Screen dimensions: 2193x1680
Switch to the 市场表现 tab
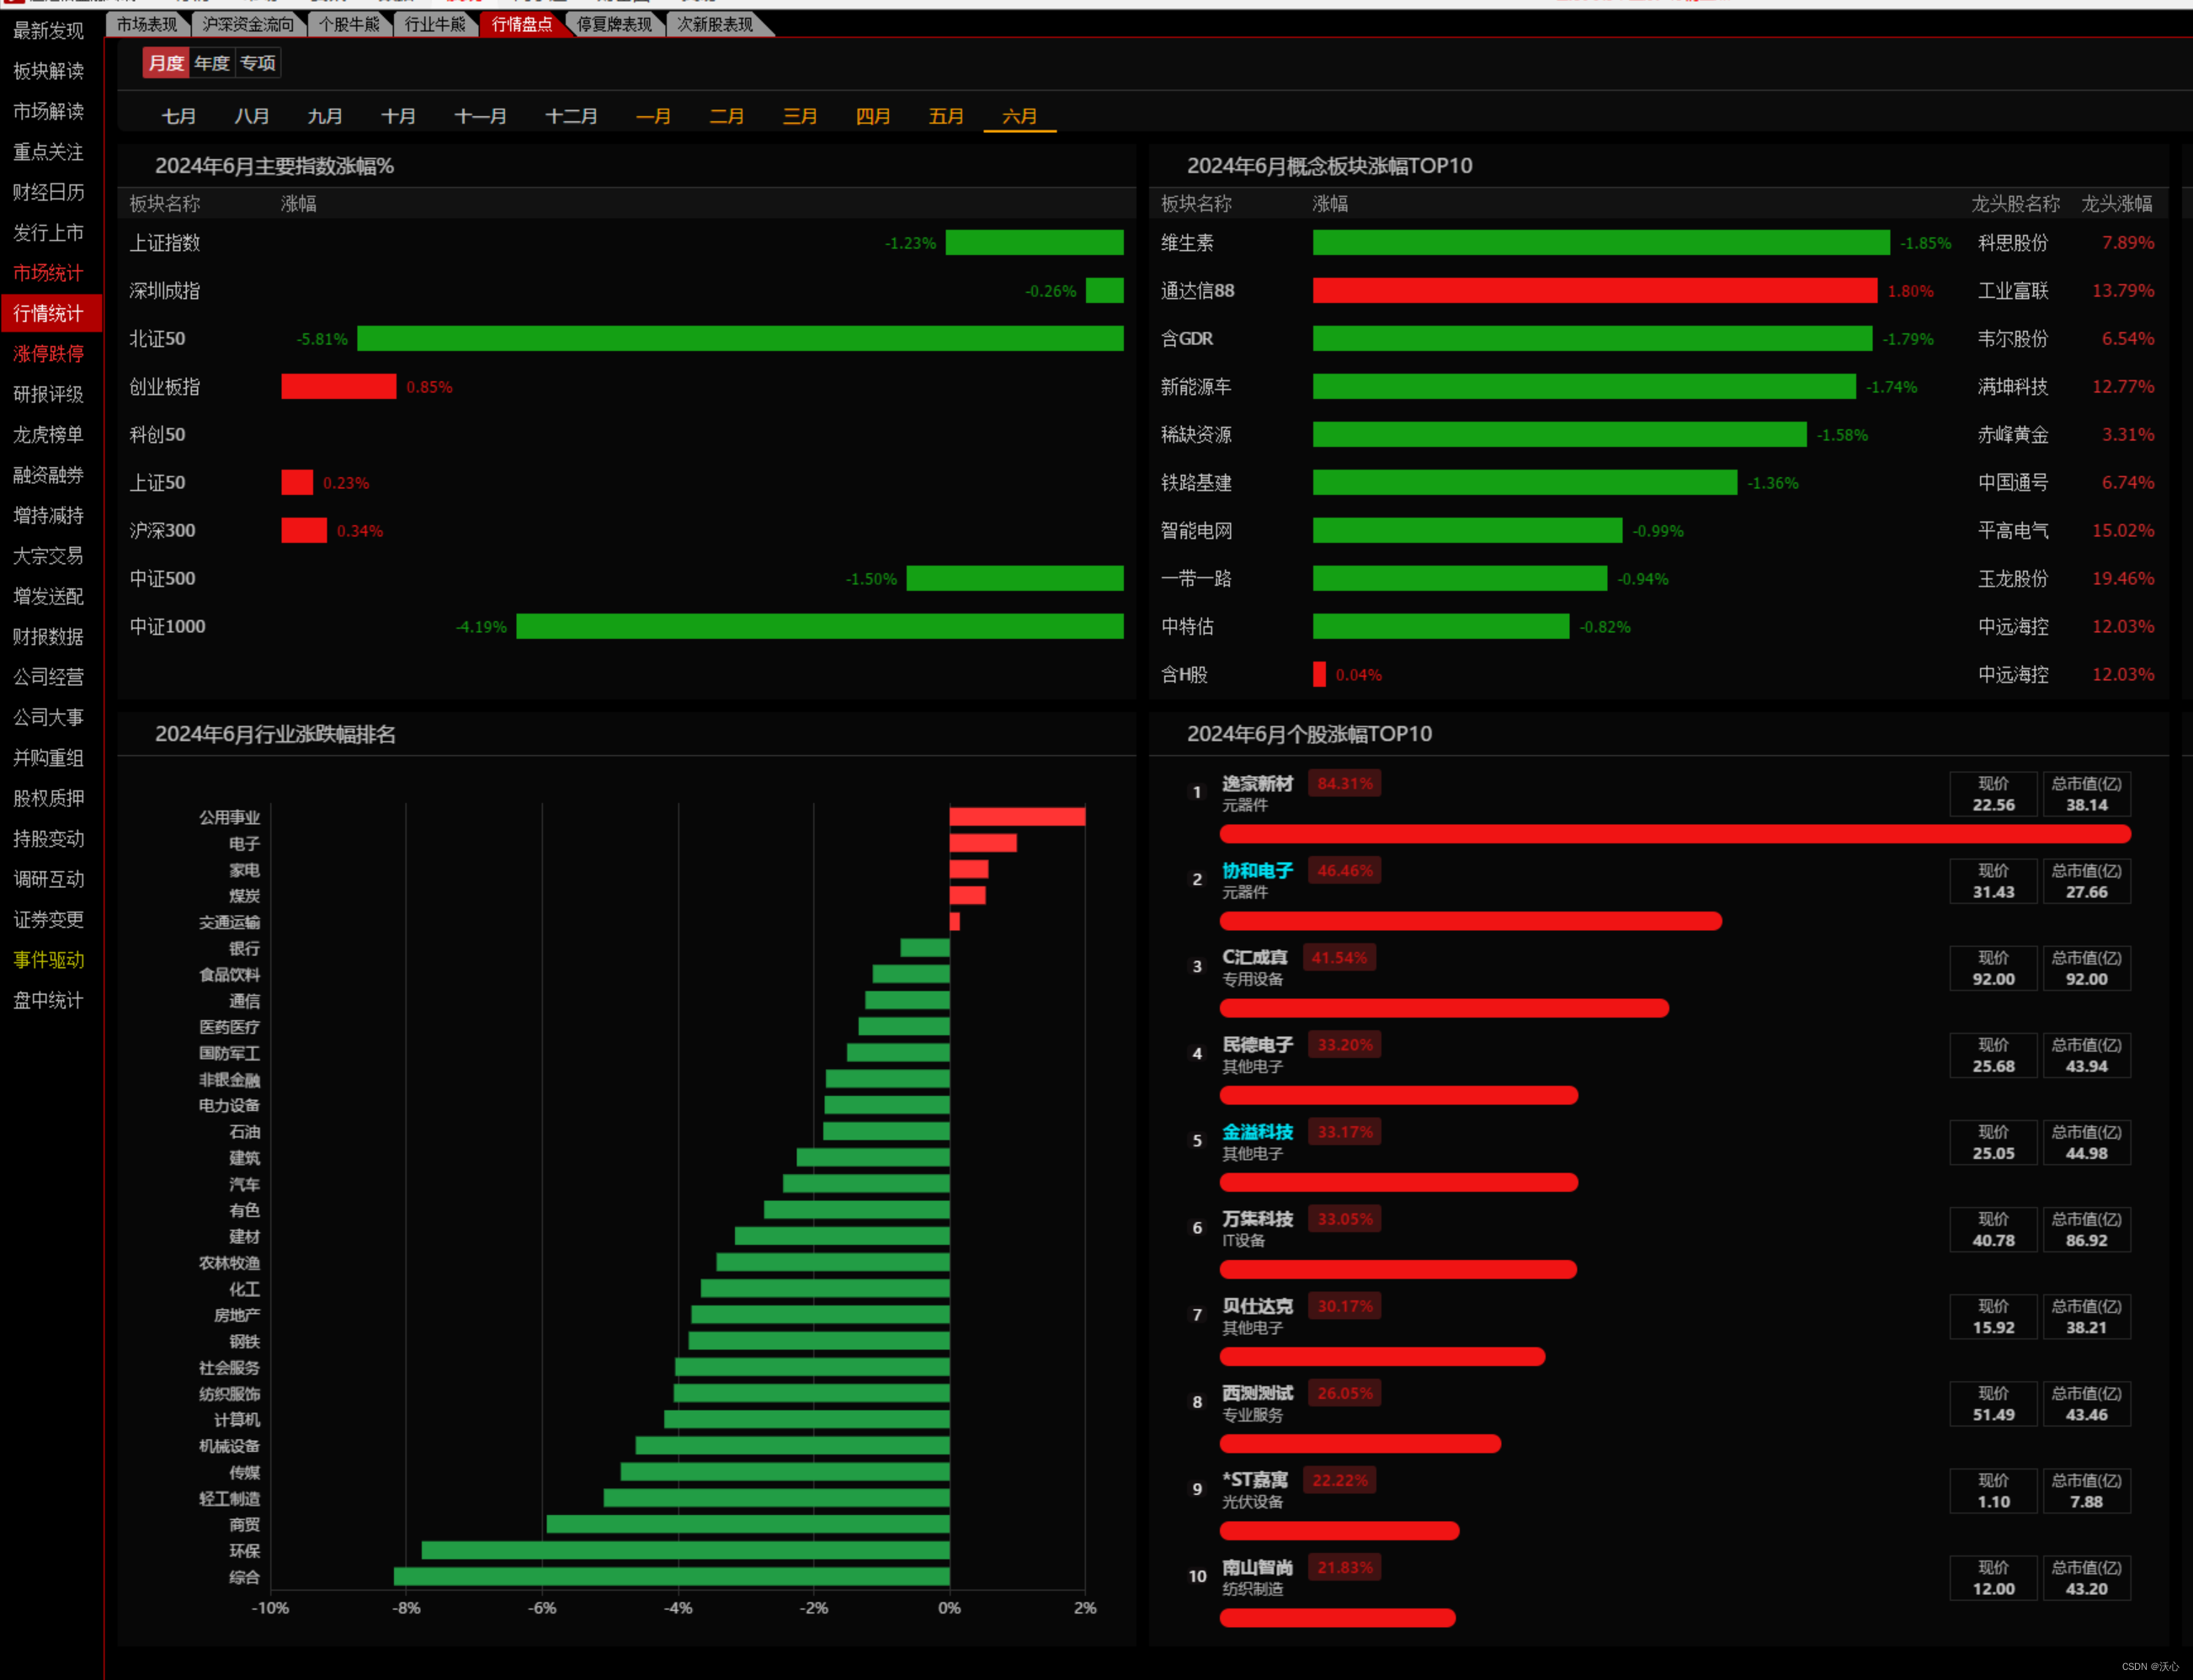(x=147, y=24)
